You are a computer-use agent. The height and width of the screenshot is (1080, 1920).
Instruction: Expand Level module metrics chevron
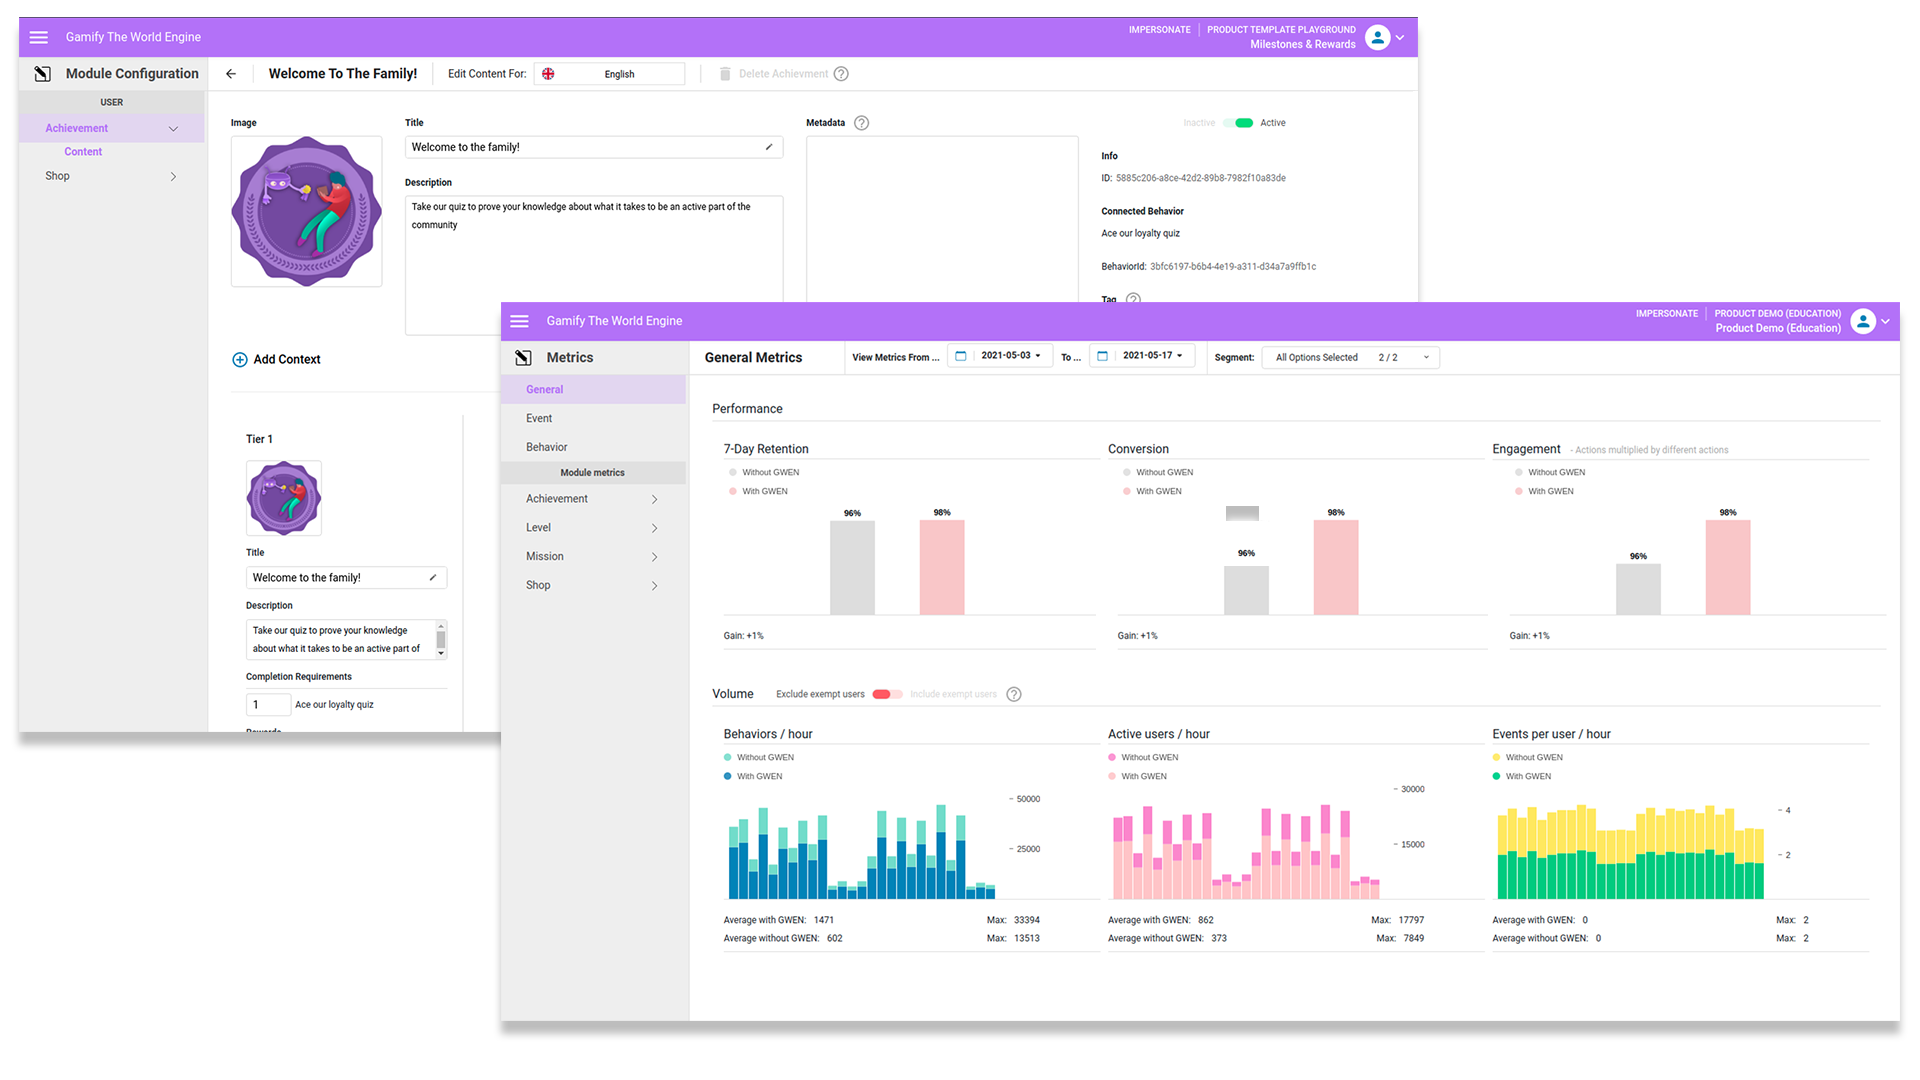click(x=655, y=528)
